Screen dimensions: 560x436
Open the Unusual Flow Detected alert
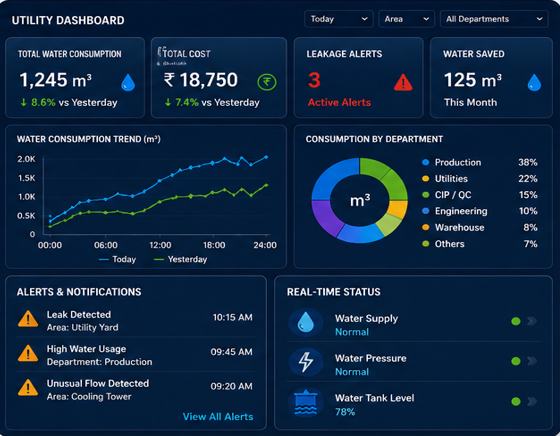coord(135,390)
